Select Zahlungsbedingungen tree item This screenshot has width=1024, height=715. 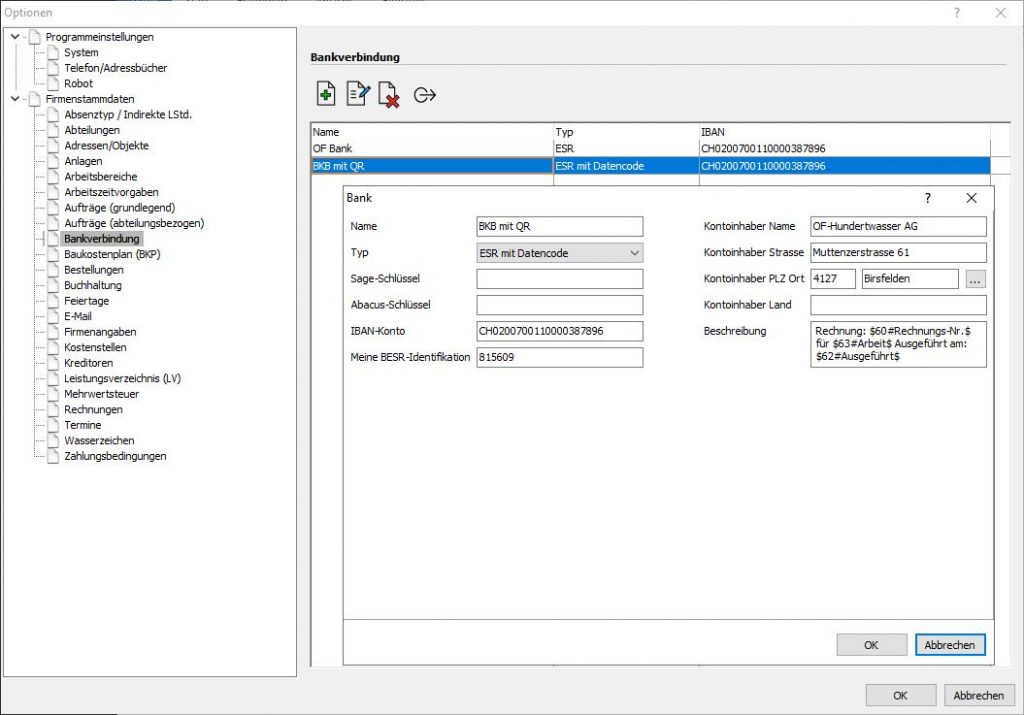pos(115,456)
